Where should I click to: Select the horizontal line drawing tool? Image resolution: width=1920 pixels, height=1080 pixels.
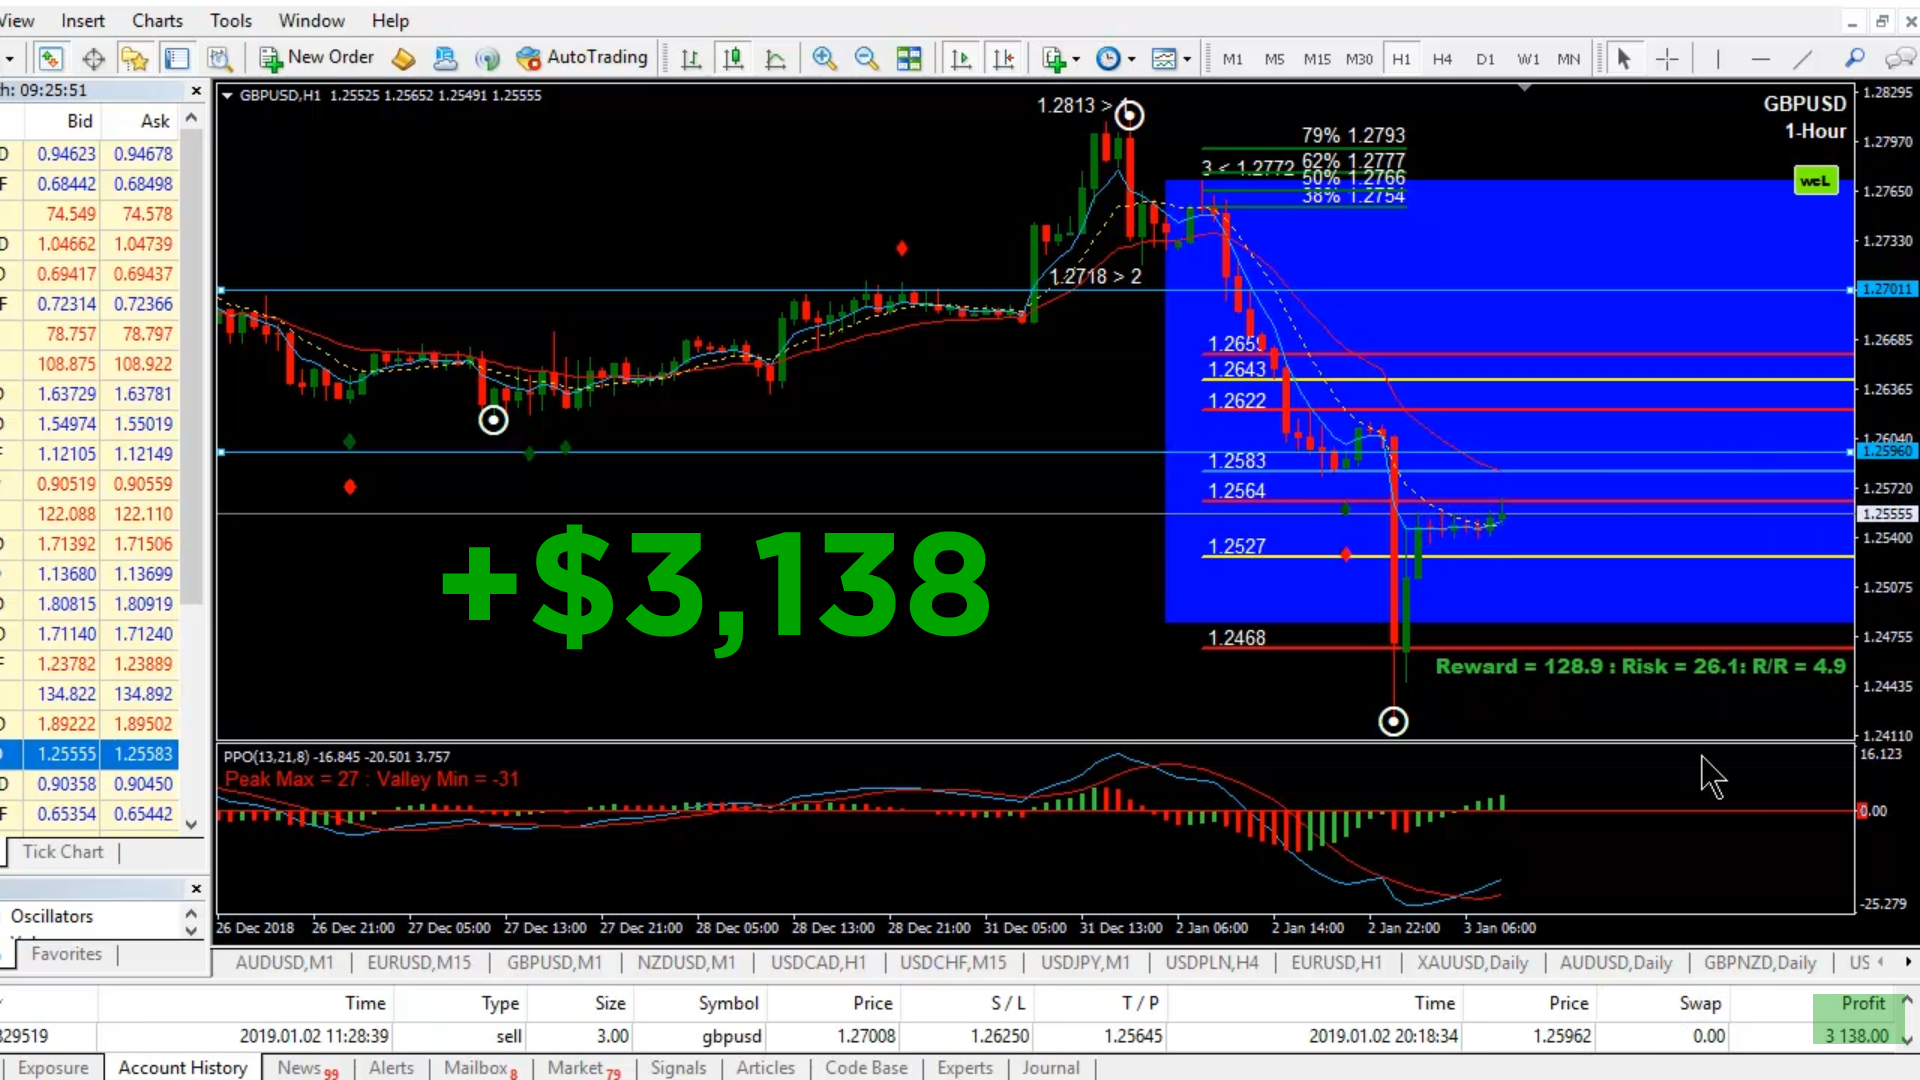1761,59
